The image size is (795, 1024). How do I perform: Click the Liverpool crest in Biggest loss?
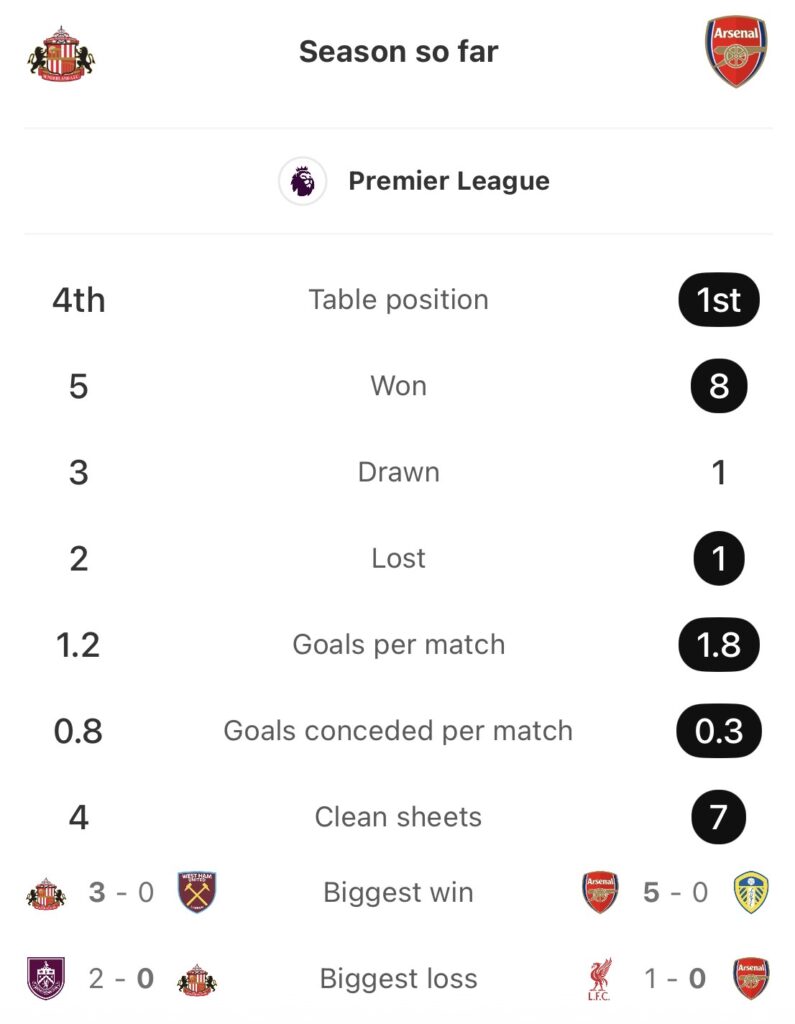click(601, 978)
